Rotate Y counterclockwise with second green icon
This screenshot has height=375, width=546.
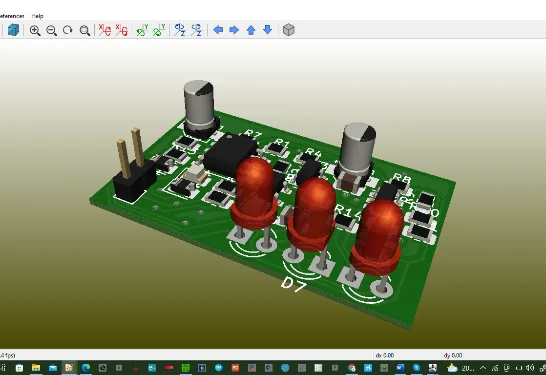point(159,30)
